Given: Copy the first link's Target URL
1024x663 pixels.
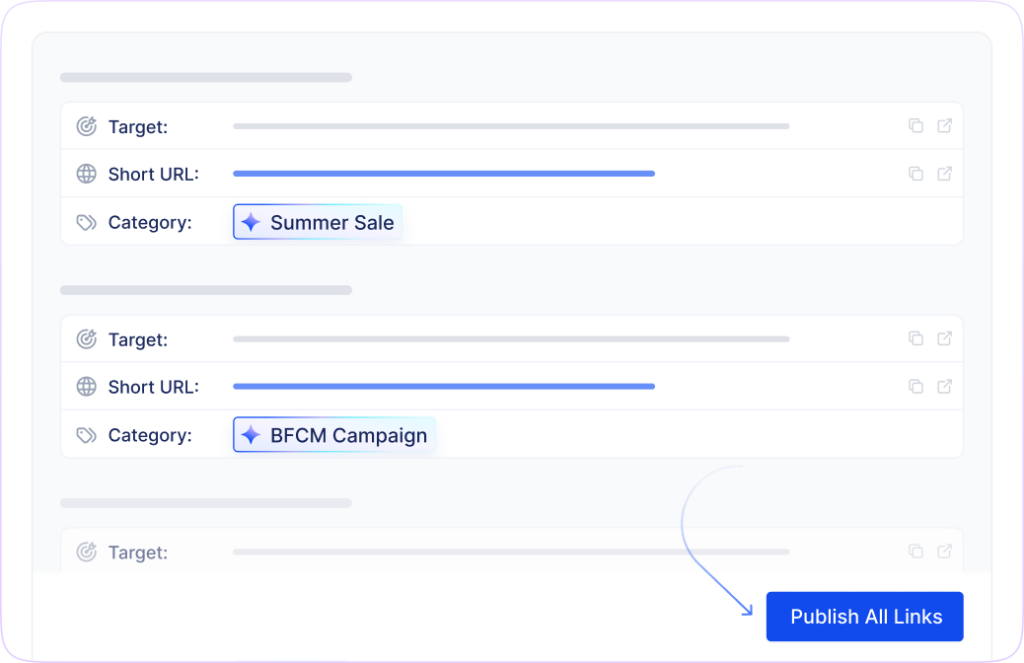Looking at the screenshot, I should (915, 126).
